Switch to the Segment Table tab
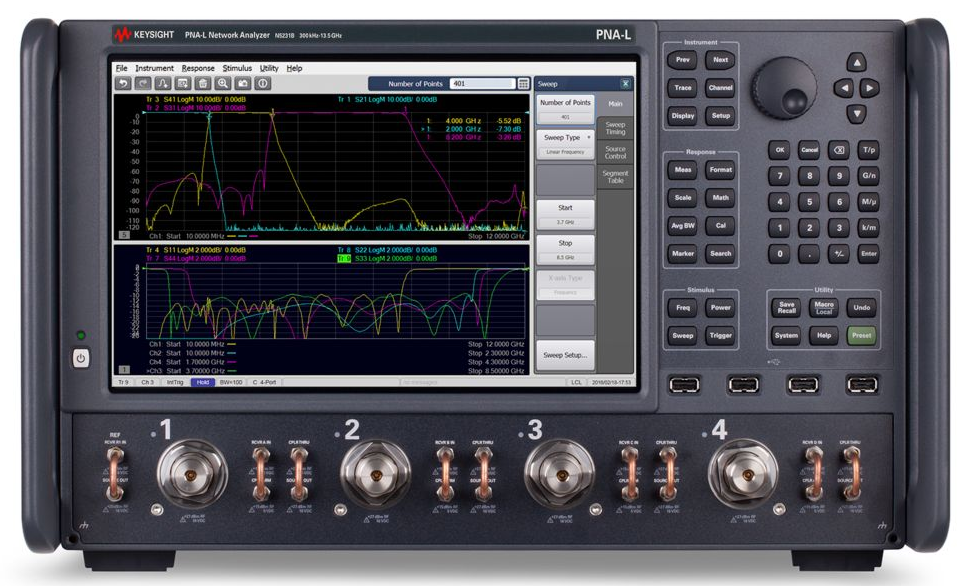Image resolution: width=959 pixels, height=586 pixels. pos(615,177)
